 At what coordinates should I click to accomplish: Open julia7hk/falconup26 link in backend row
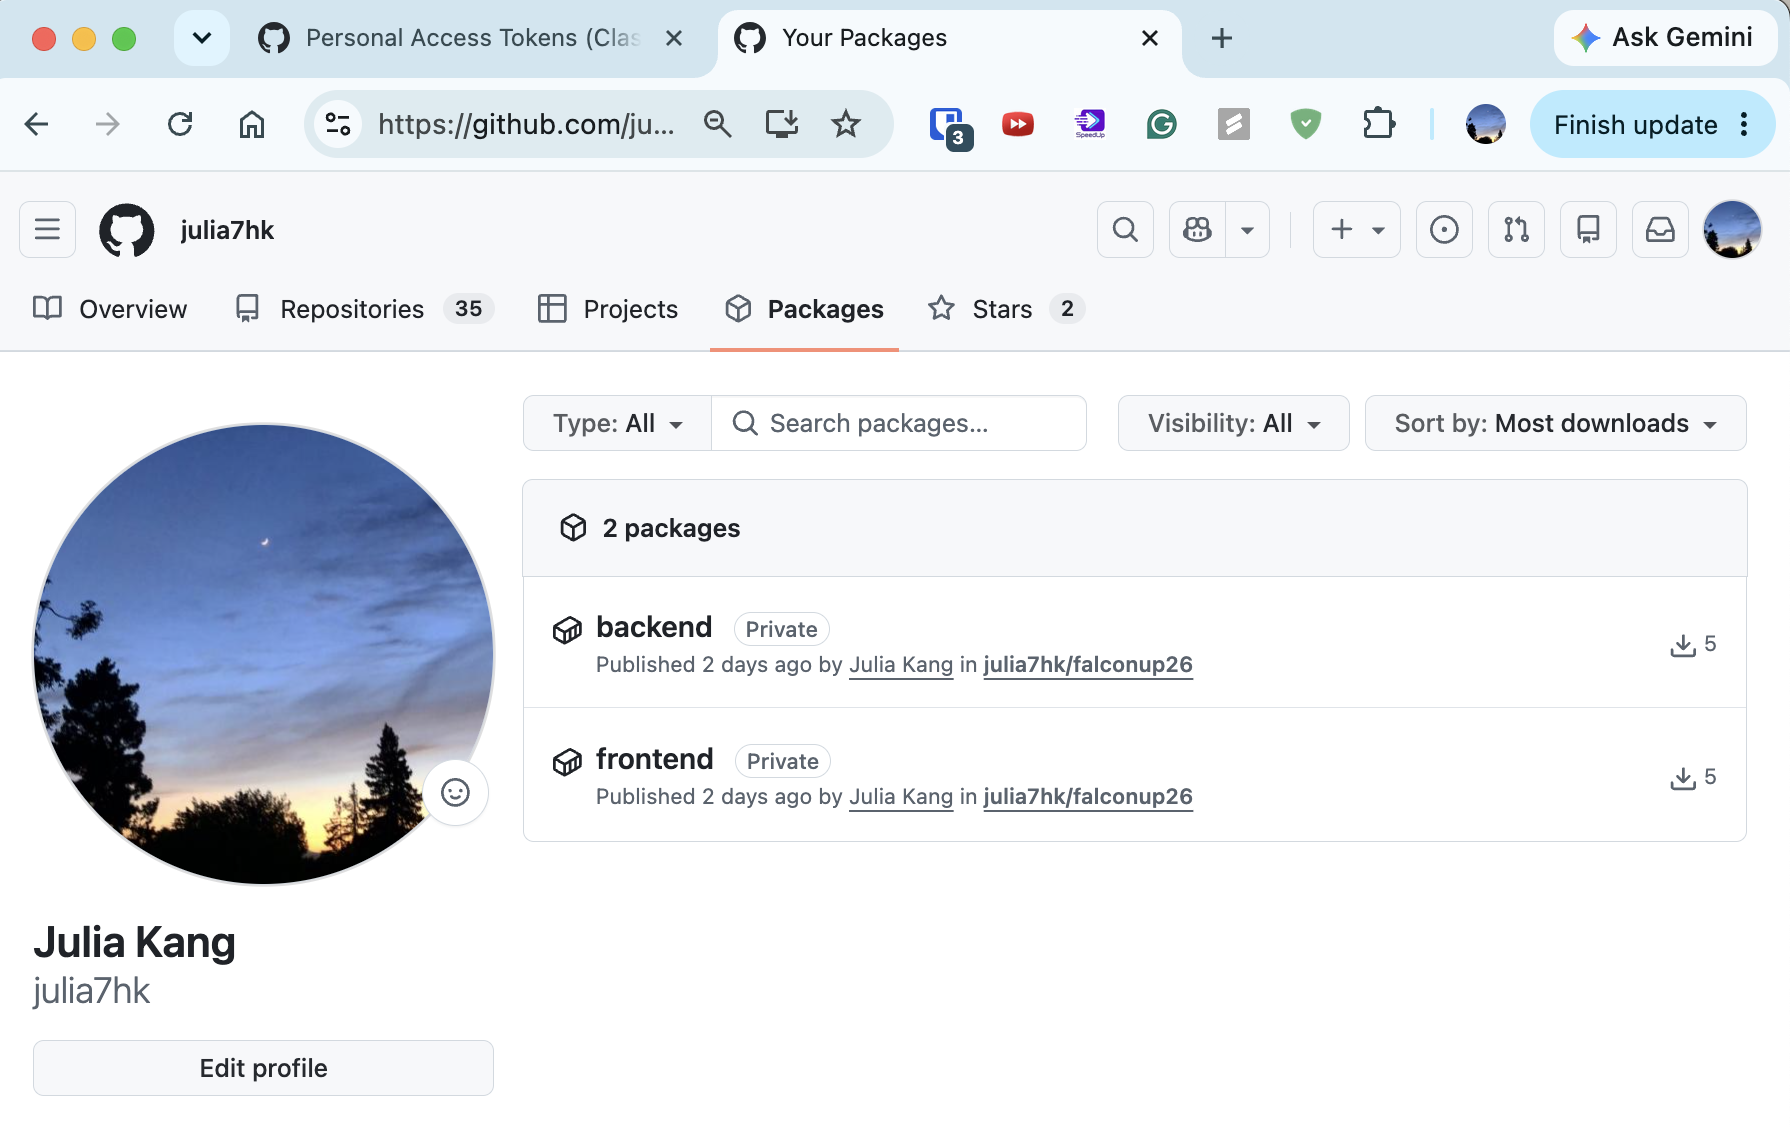[1088, 665]
